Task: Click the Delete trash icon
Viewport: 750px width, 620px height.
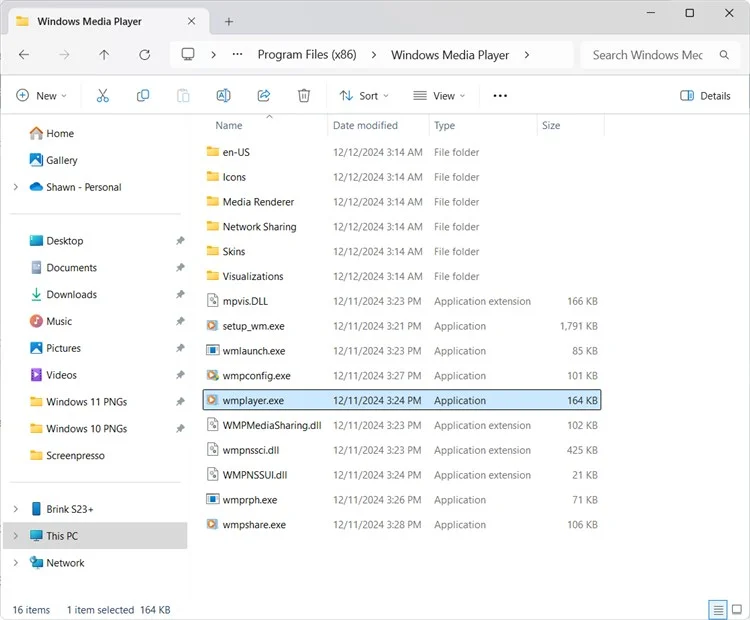Action: [304, 96]
